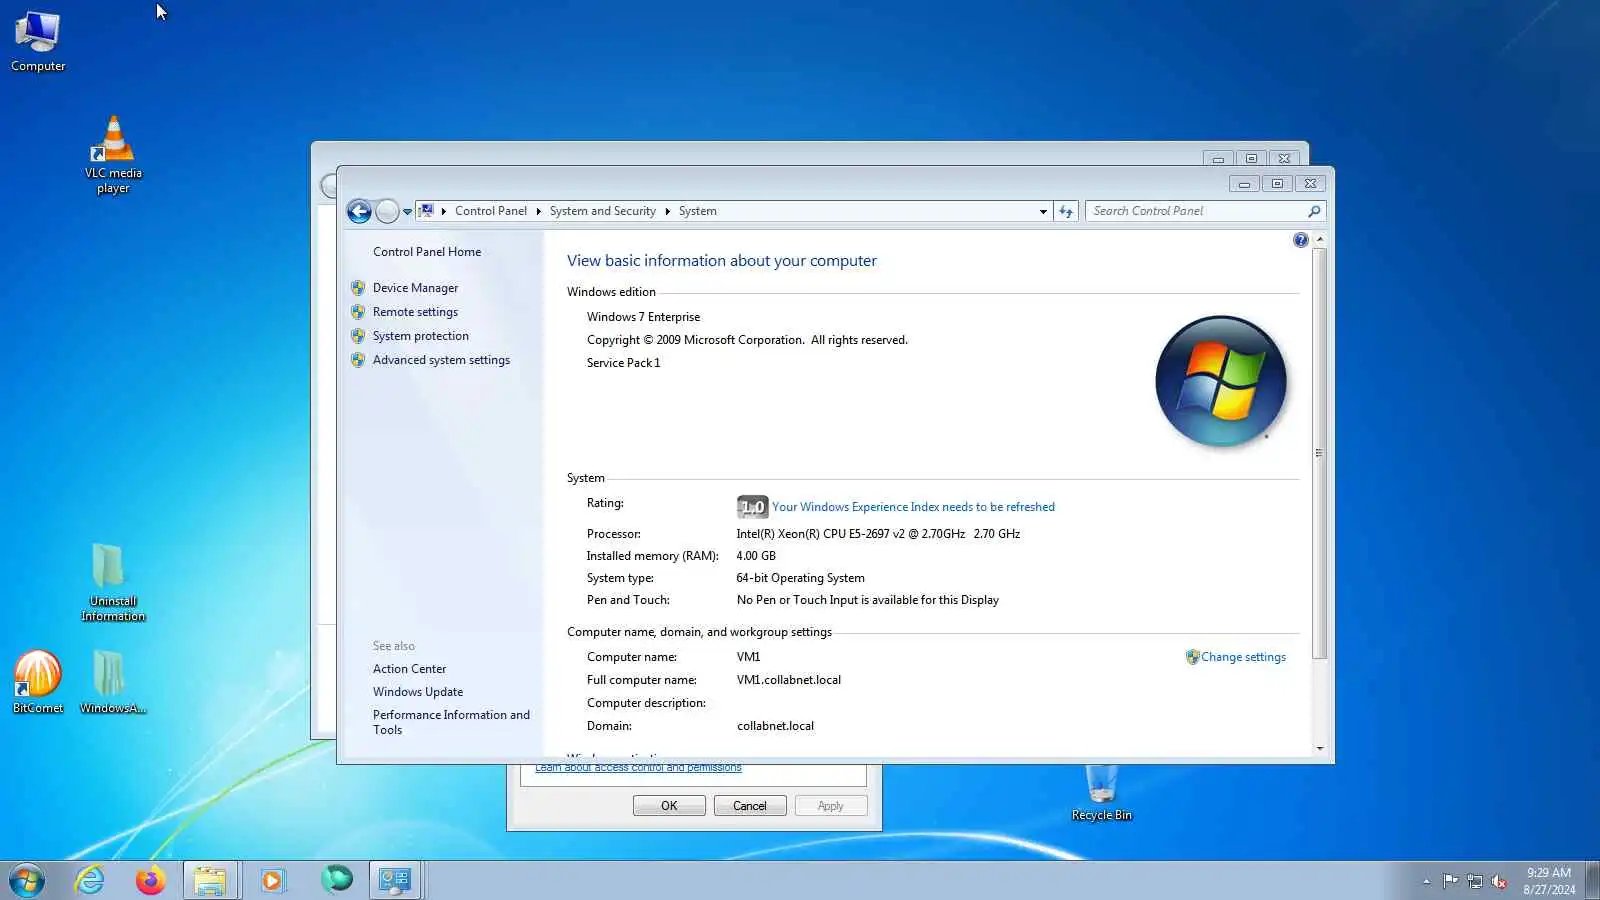Click the scroll up arrow in System window
The height and width of the screenshot is (900, 1600).
1320,240
